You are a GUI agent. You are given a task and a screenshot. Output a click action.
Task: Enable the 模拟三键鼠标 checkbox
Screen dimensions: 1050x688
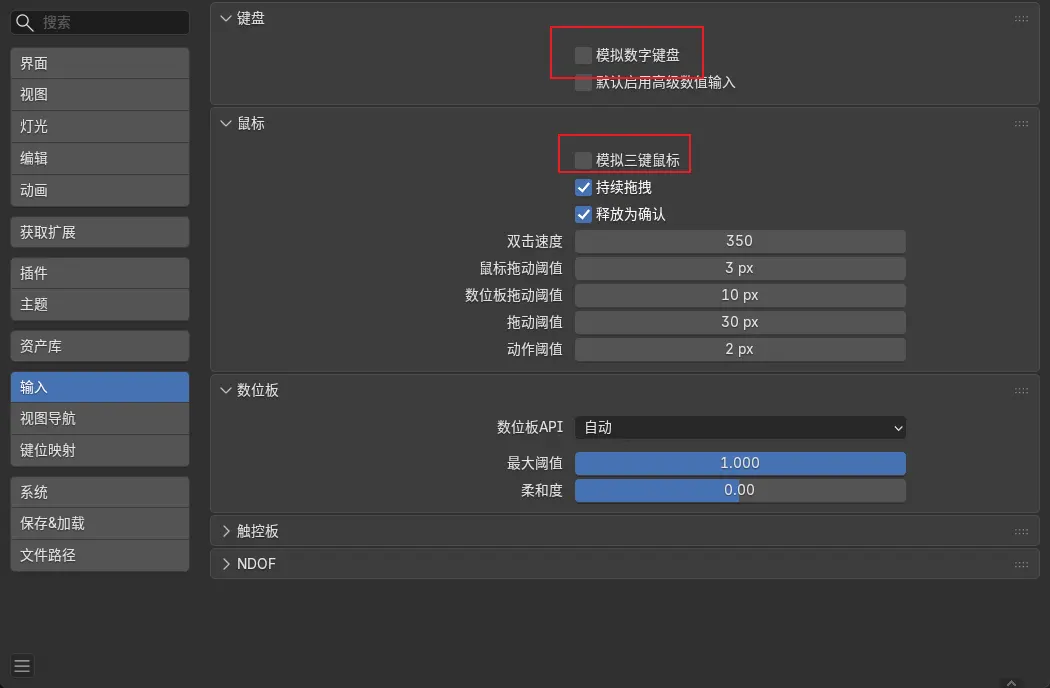click(583, 160)
